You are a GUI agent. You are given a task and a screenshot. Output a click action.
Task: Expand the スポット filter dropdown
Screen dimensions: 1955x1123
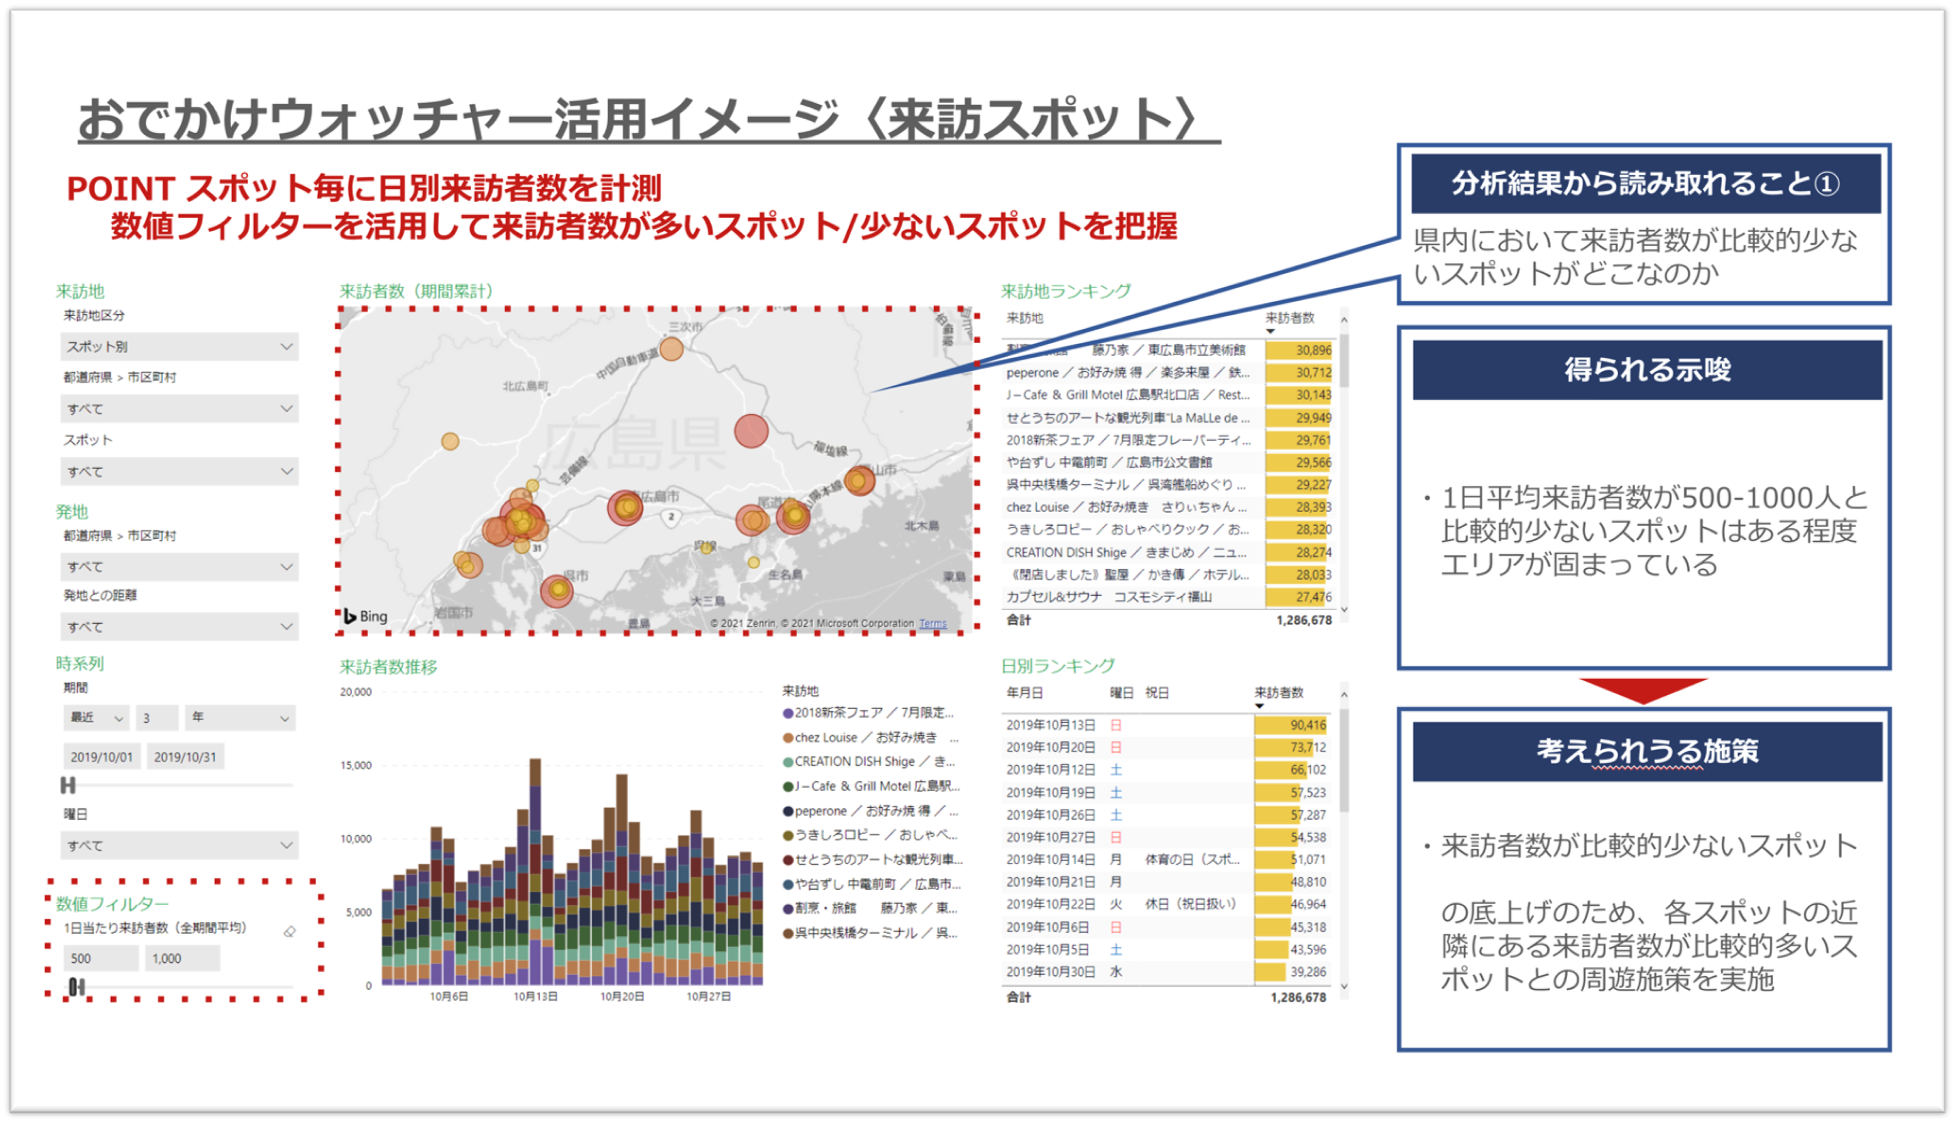click(x=179, y=471)
